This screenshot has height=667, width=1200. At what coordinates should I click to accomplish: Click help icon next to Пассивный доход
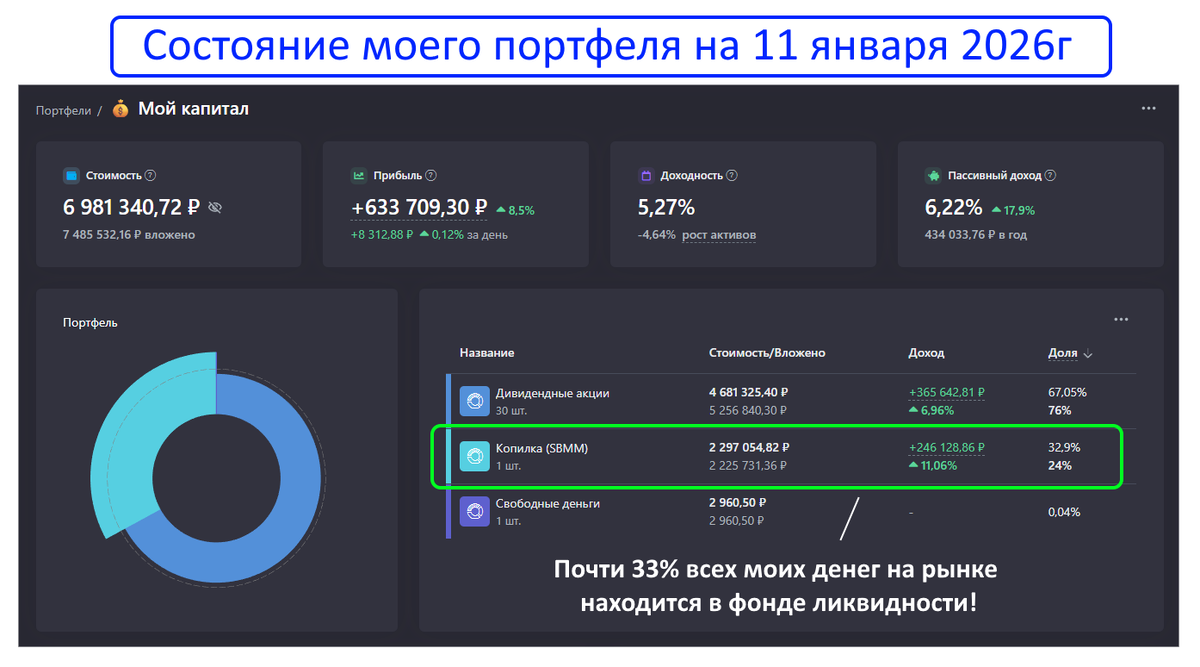click(x=1050, y=175)
